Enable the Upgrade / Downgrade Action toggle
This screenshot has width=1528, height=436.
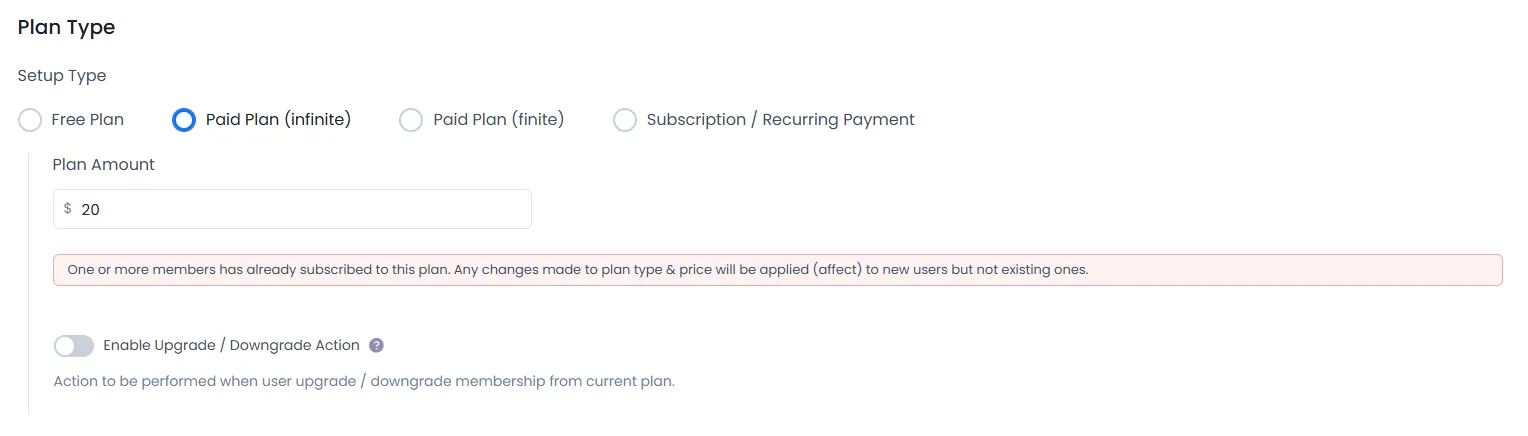(74, 346)
